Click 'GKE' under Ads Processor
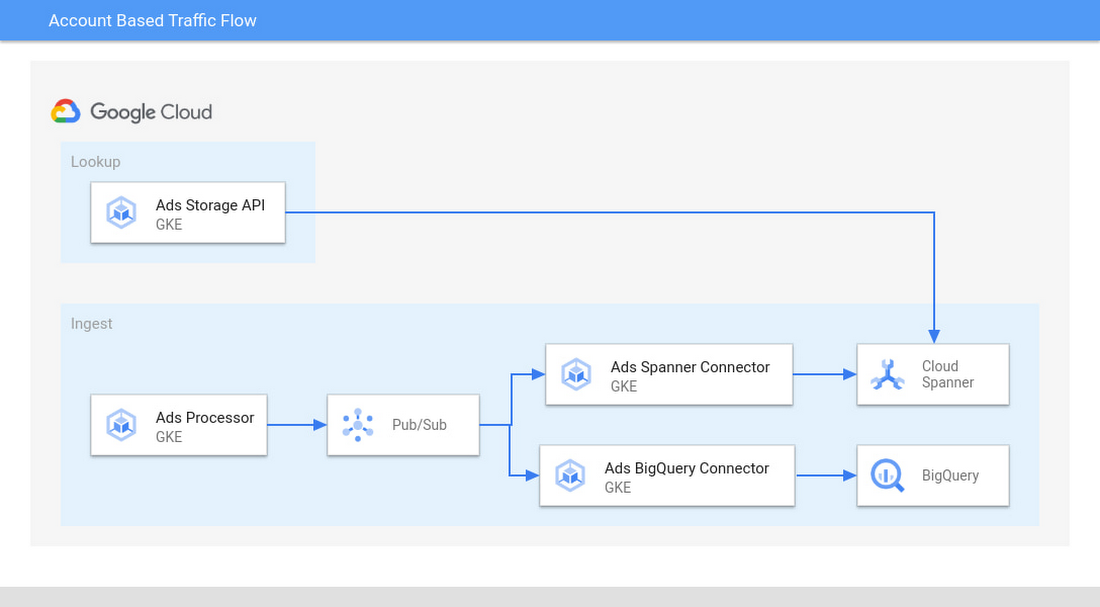 click(x=169, y=437)
